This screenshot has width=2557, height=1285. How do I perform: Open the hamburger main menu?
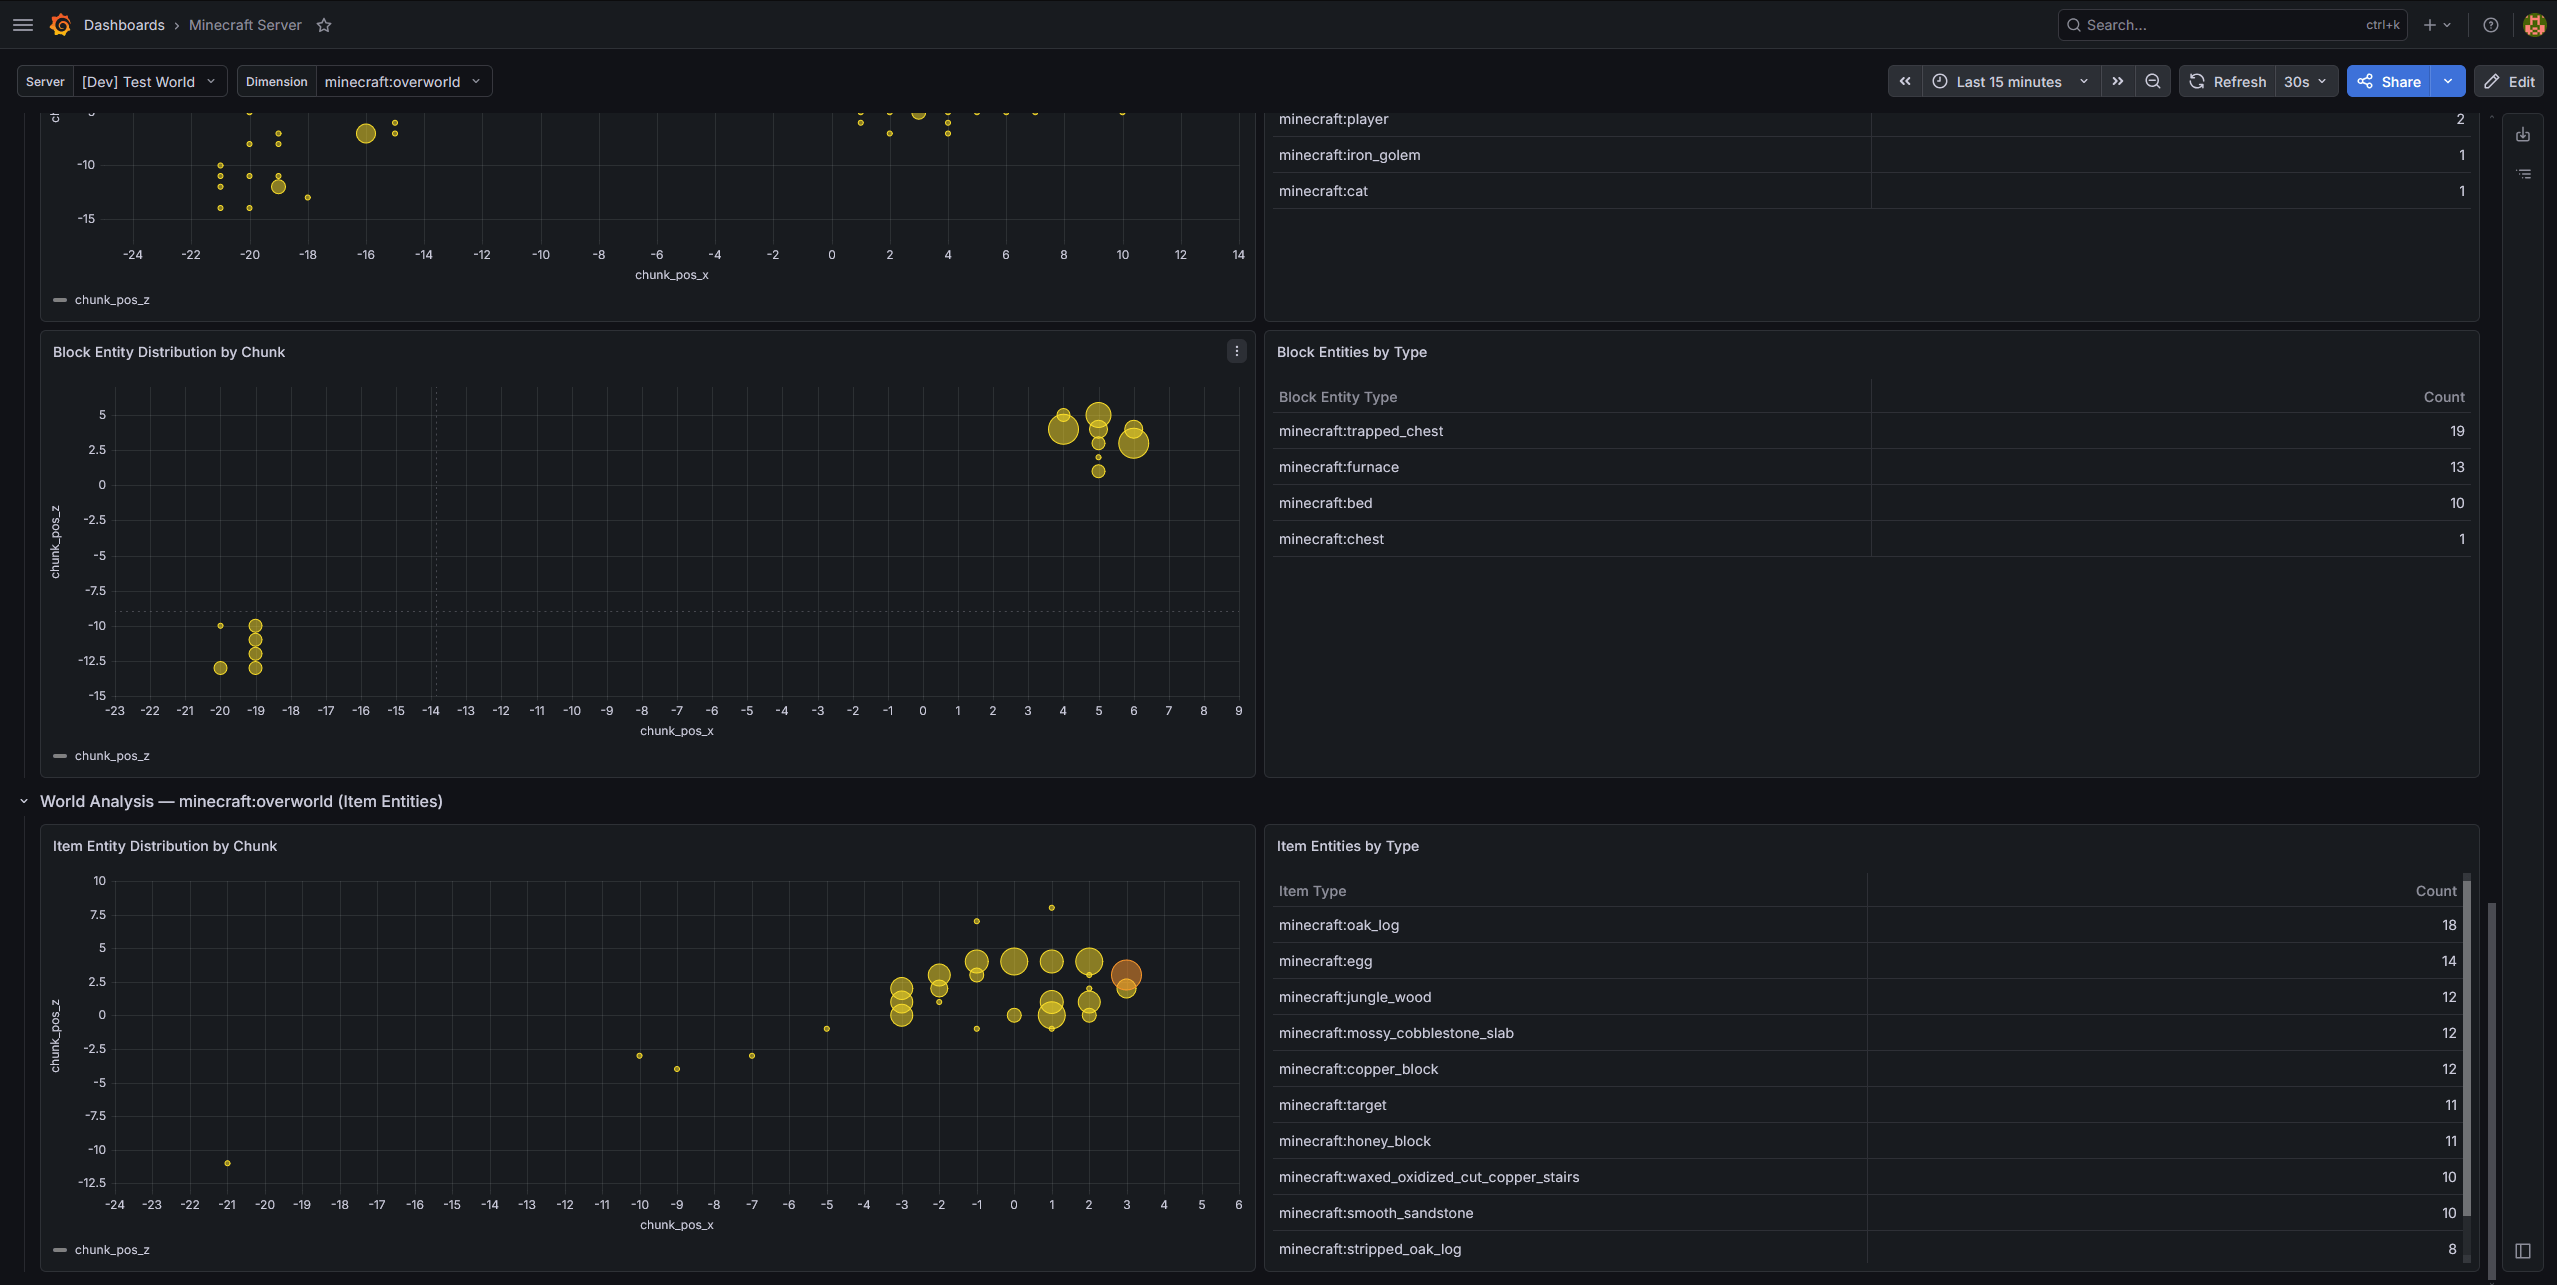(x=23, y=25)
